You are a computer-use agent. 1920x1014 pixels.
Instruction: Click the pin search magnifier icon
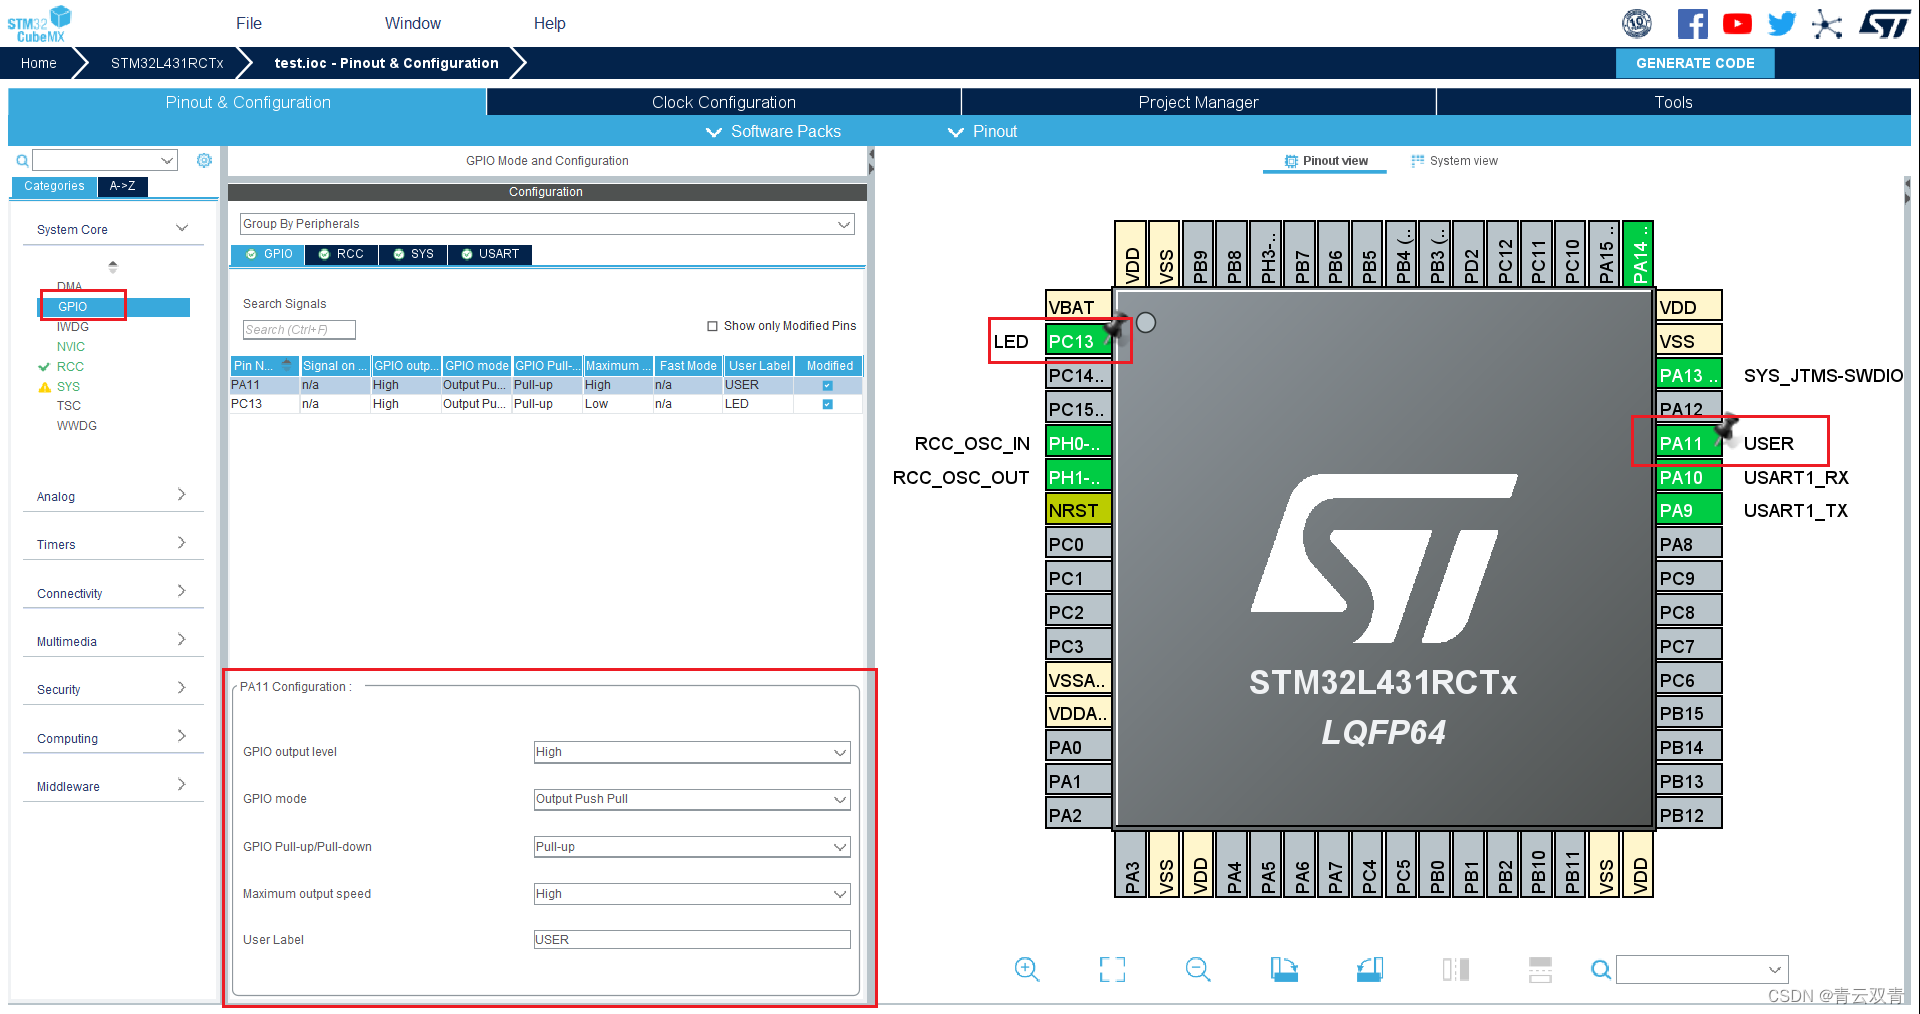pos(1601,969)
